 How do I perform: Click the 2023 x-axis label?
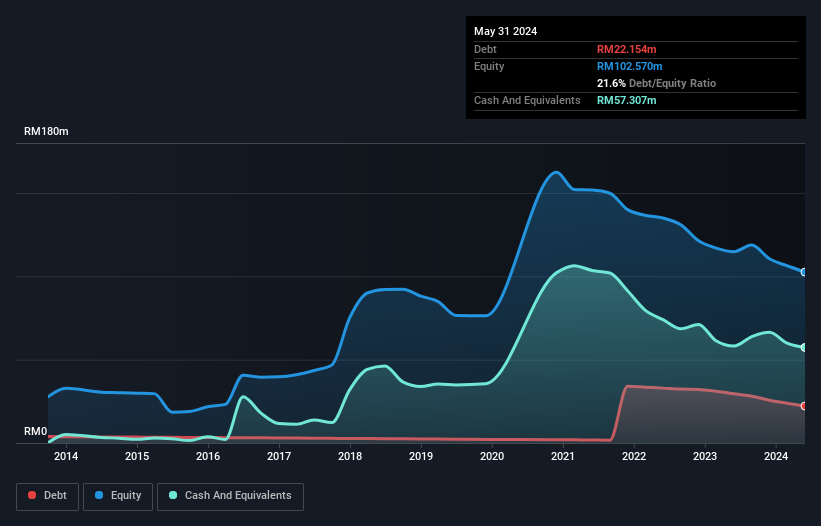point(705,456)
